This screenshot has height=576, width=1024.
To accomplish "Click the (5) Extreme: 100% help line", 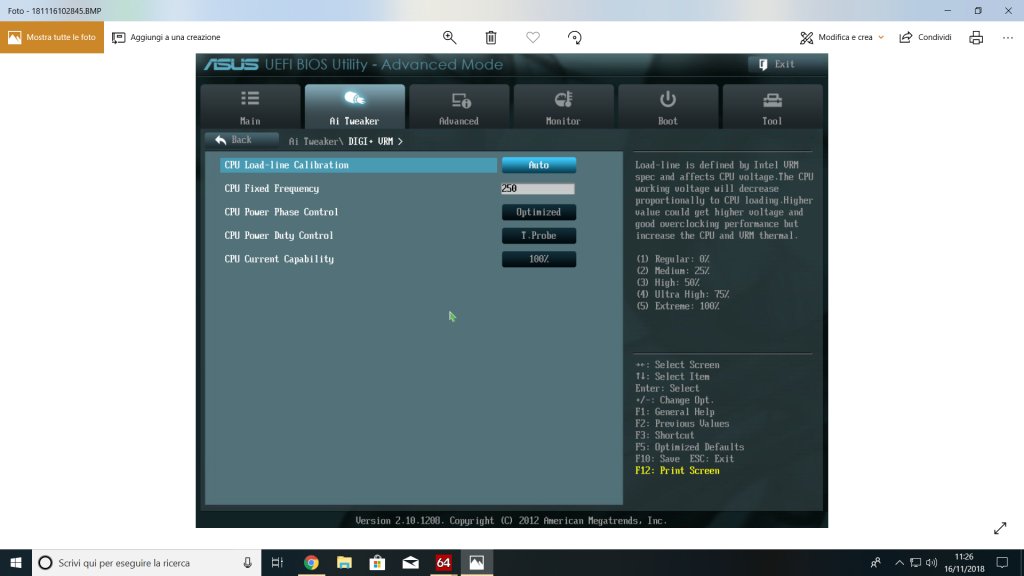I will (678, 306).
